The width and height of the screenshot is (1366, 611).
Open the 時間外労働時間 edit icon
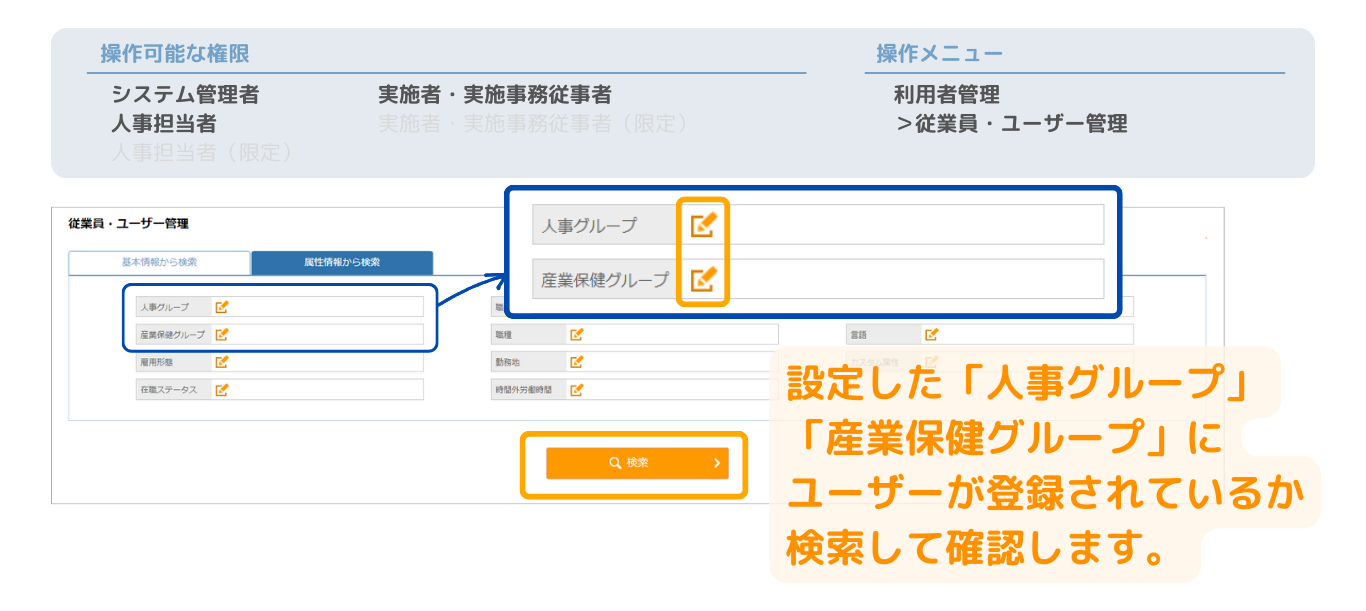coord(576,390)
